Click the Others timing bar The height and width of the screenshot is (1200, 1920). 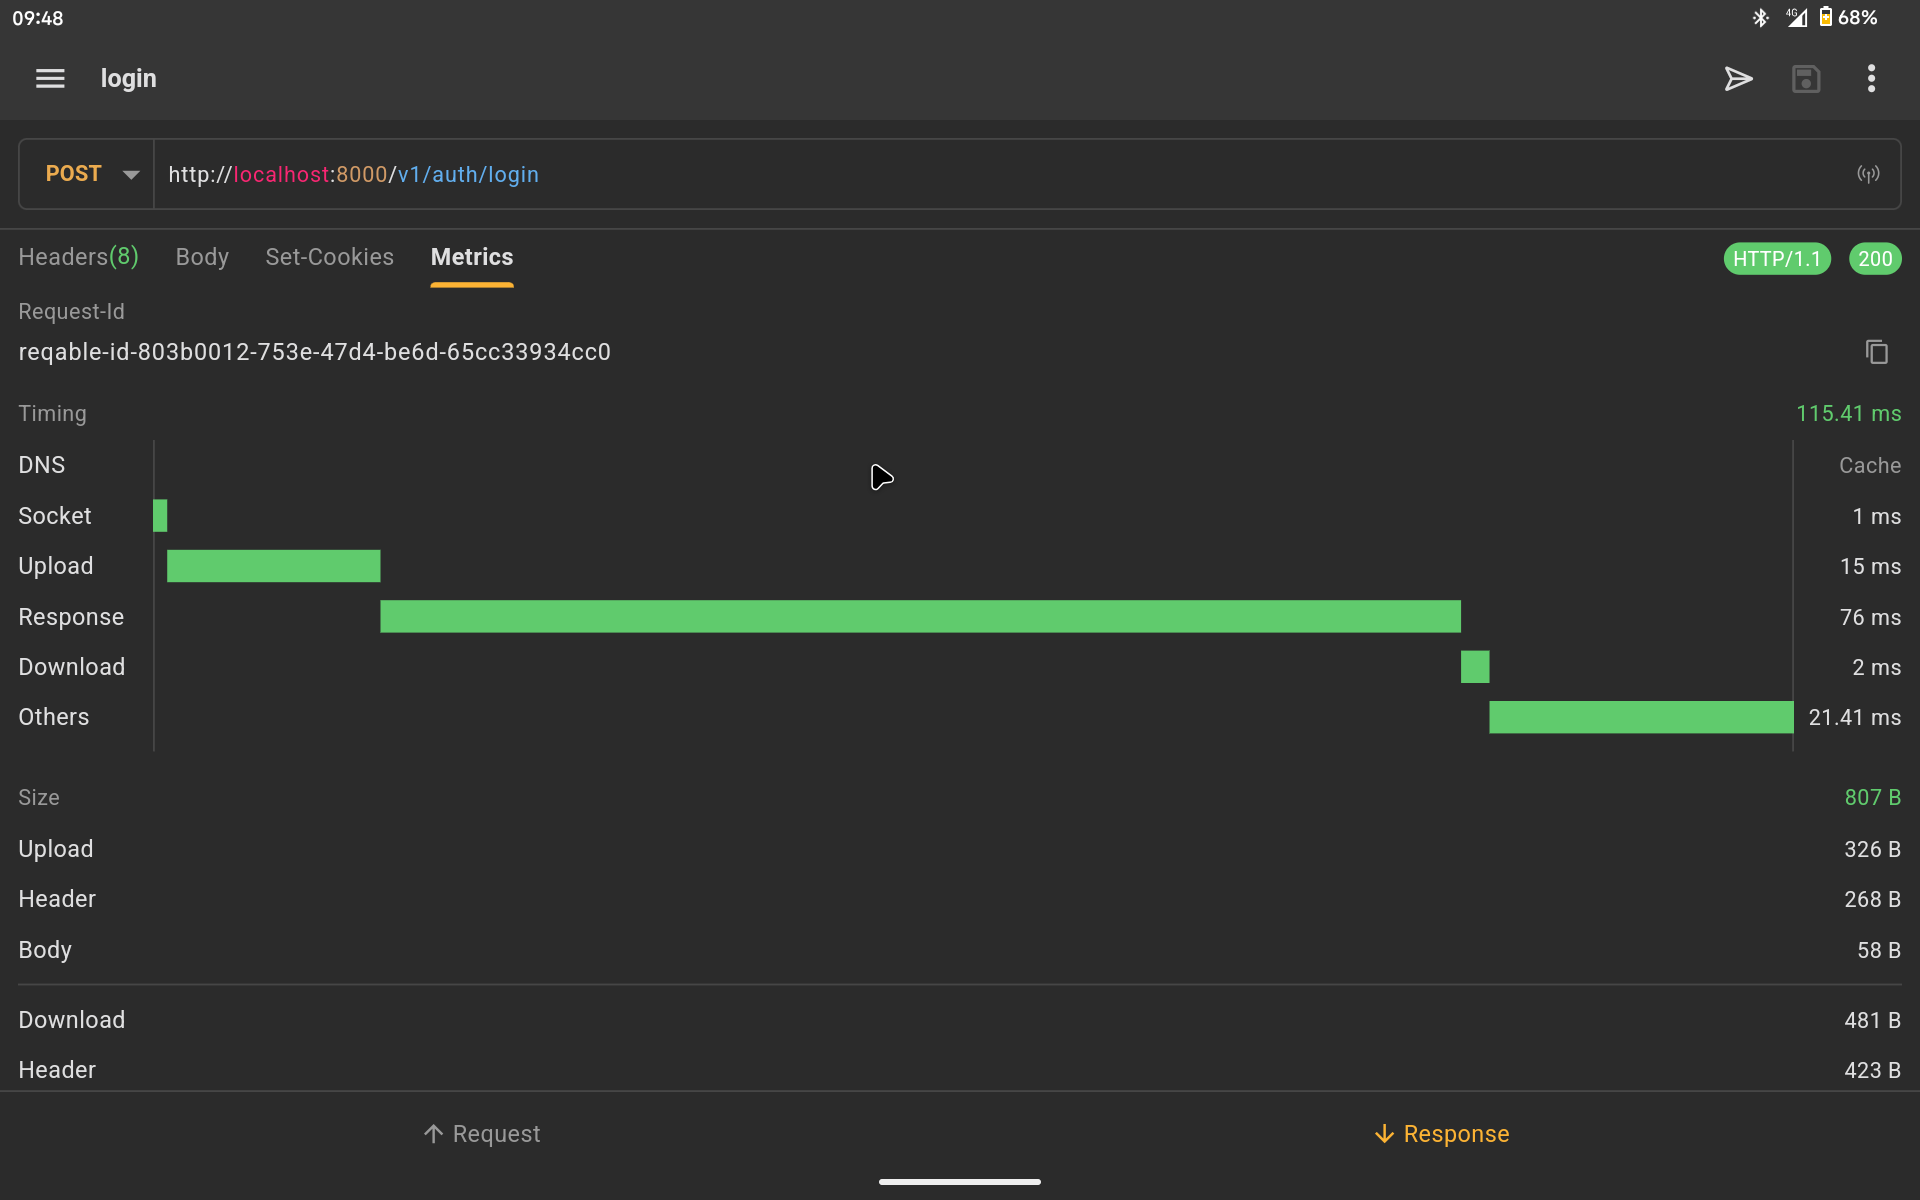tap(1640, 717)
